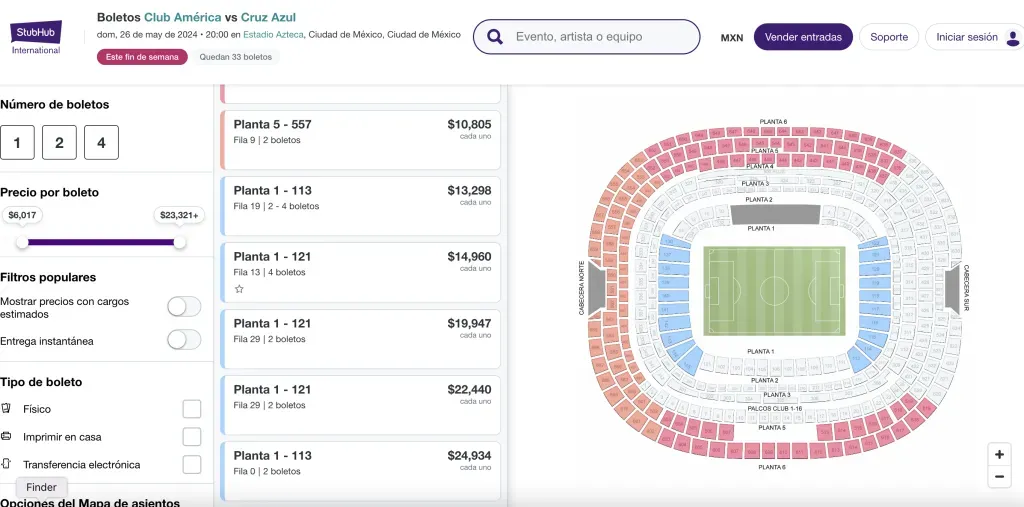Click the star icon on Planta 1 - 121 listing

click(239, 289)
